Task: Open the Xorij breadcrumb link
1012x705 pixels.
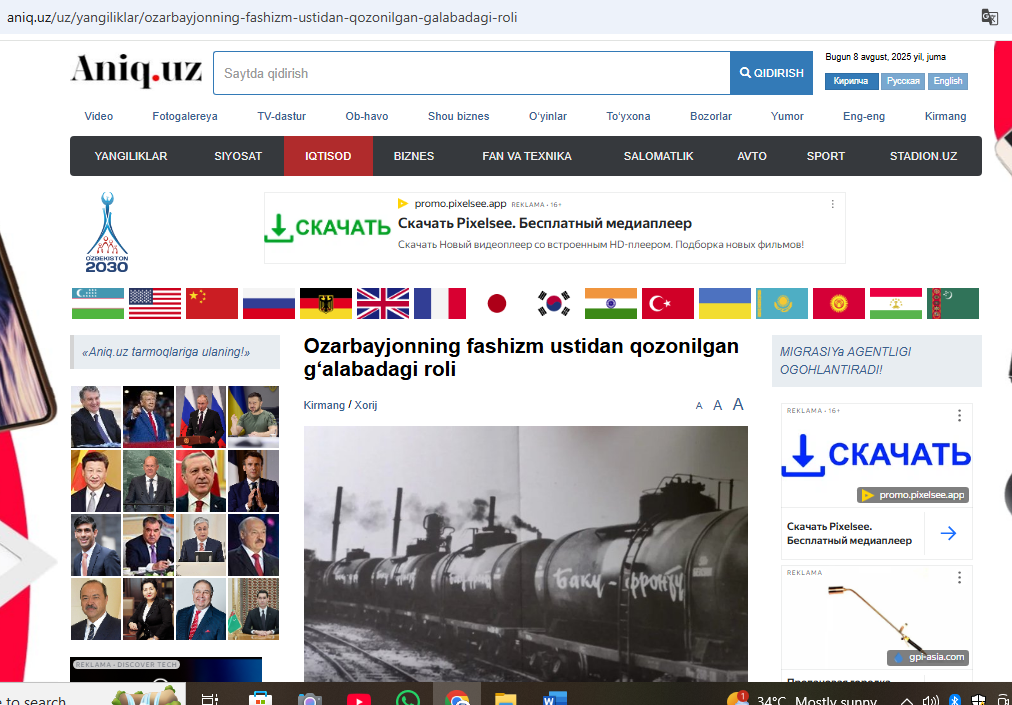Action: coord(366,405)
